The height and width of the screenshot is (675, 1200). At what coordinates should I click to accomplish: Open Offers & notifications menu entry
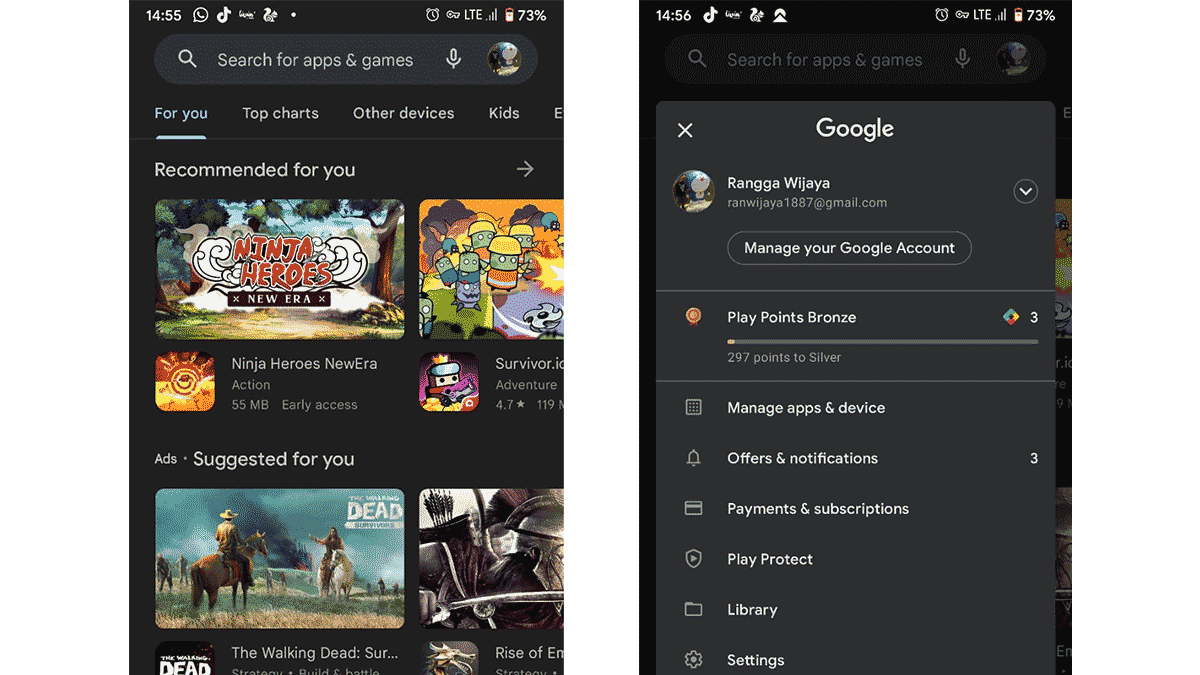855,458
